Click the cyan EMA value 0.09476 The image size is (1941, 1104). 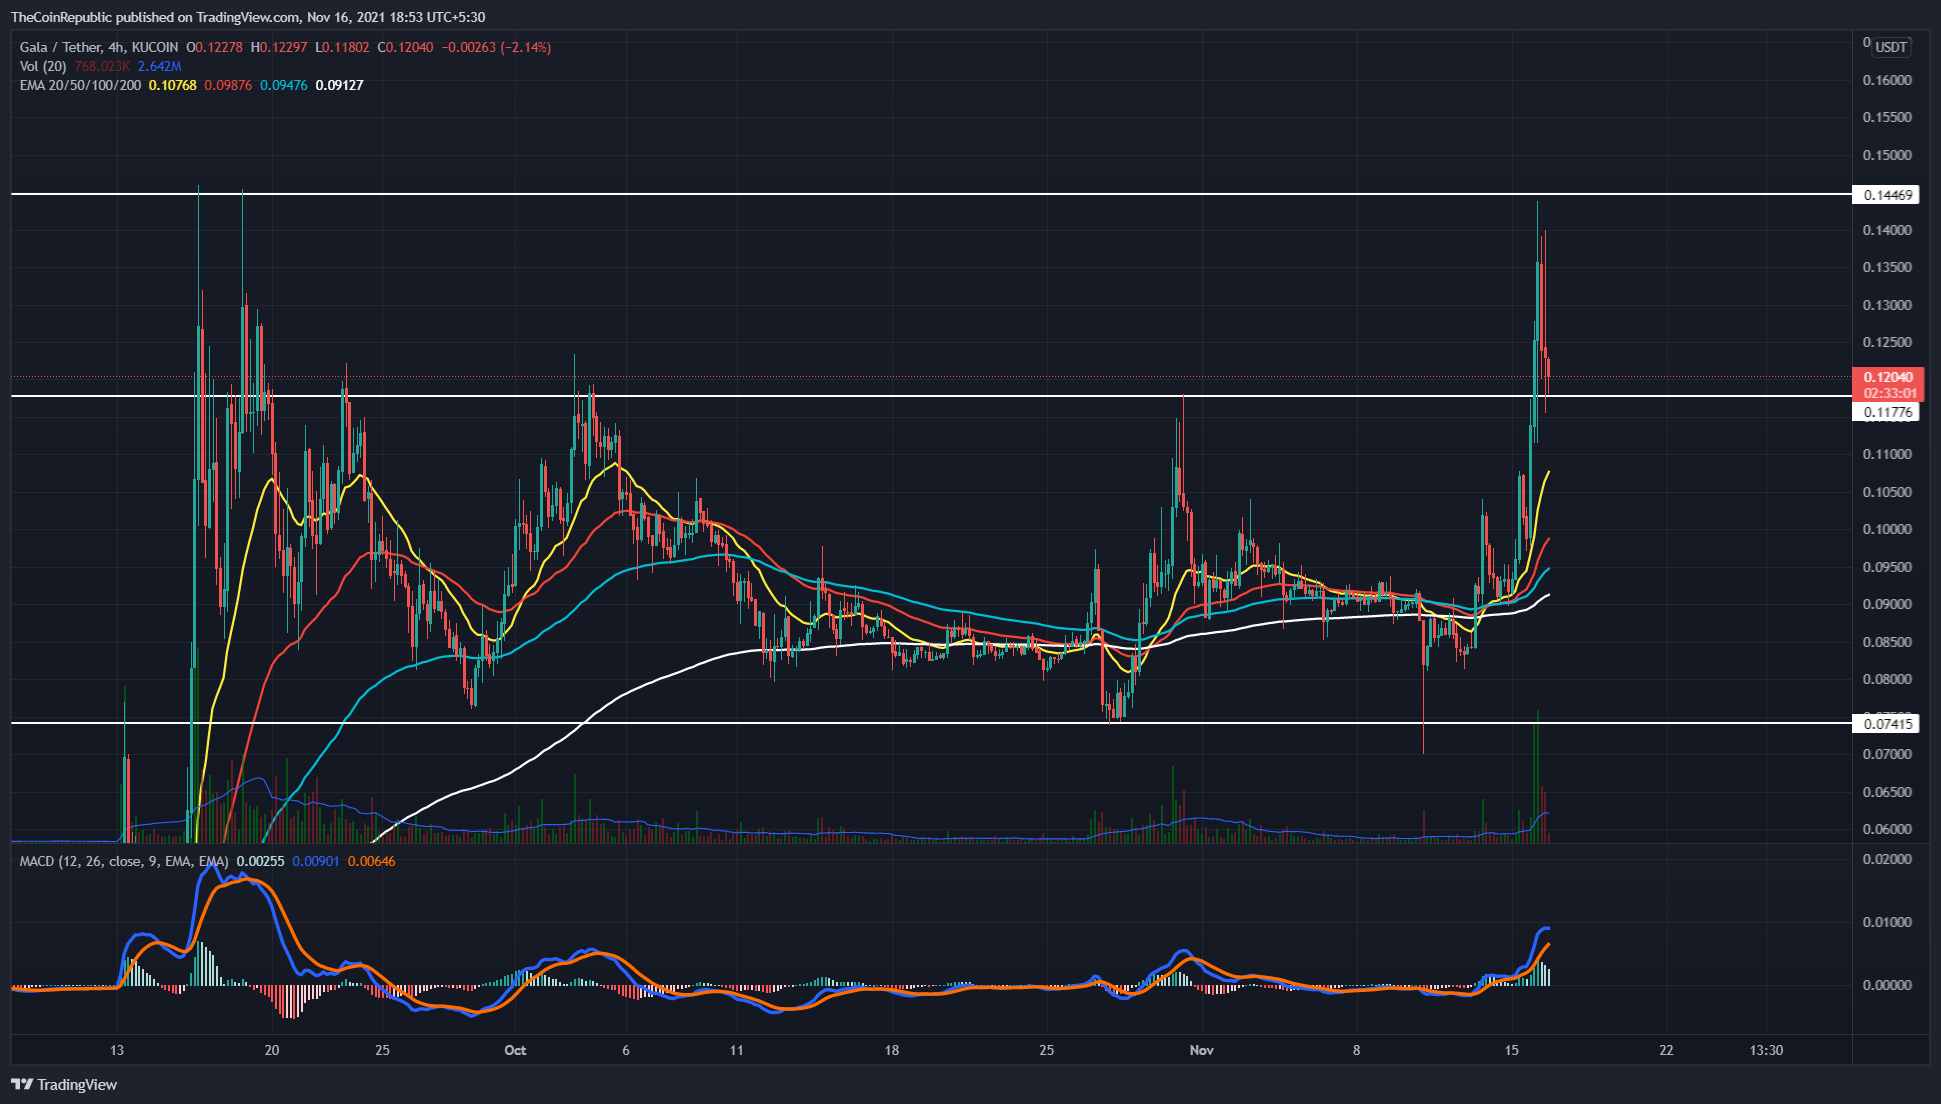click(284, 85)
